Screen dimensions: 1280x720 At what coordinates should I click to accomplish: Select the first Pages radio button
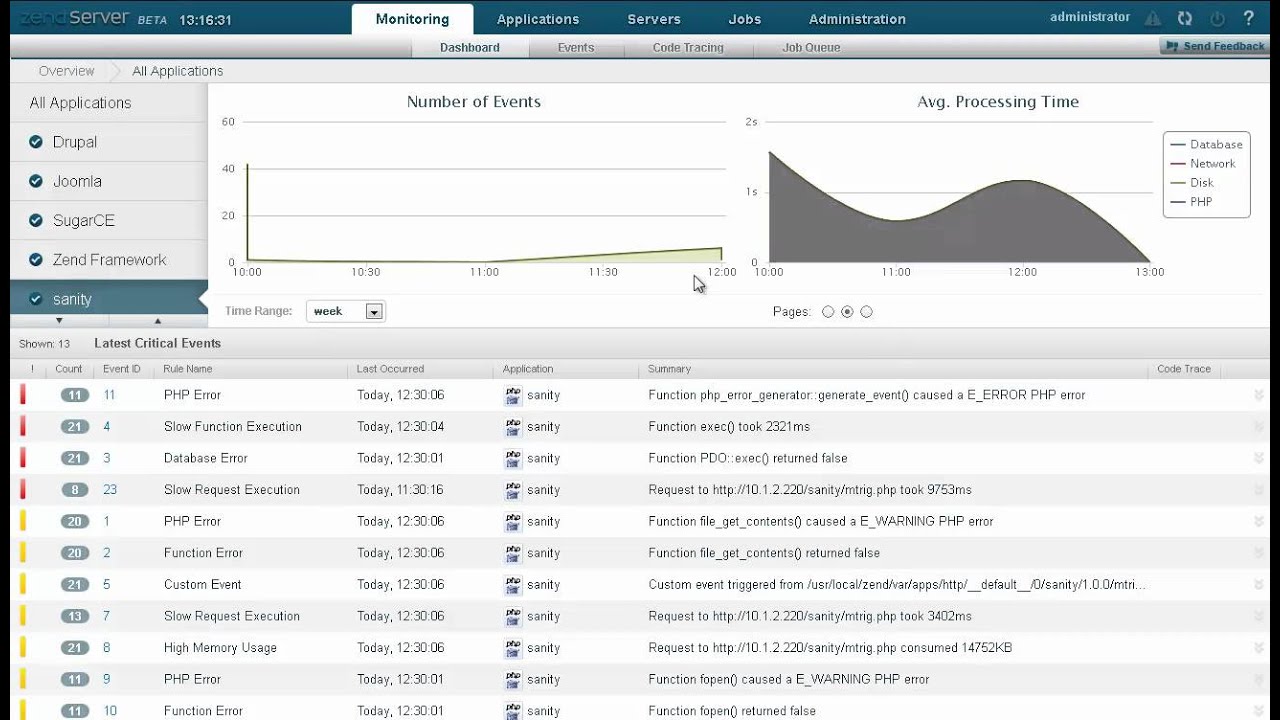(x=828, y=312)
